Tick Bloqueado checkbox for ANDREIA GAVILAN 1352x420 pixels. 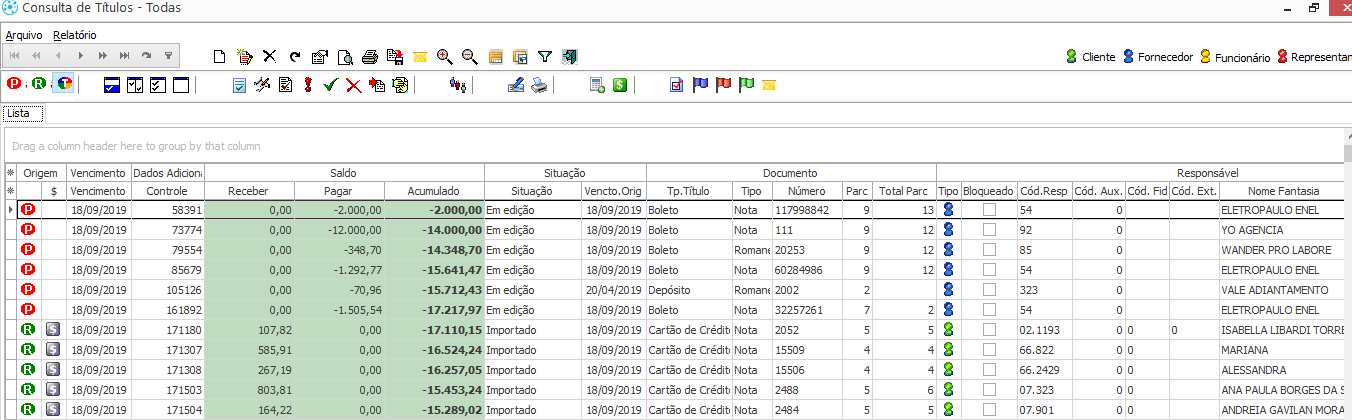pos(989,410)
